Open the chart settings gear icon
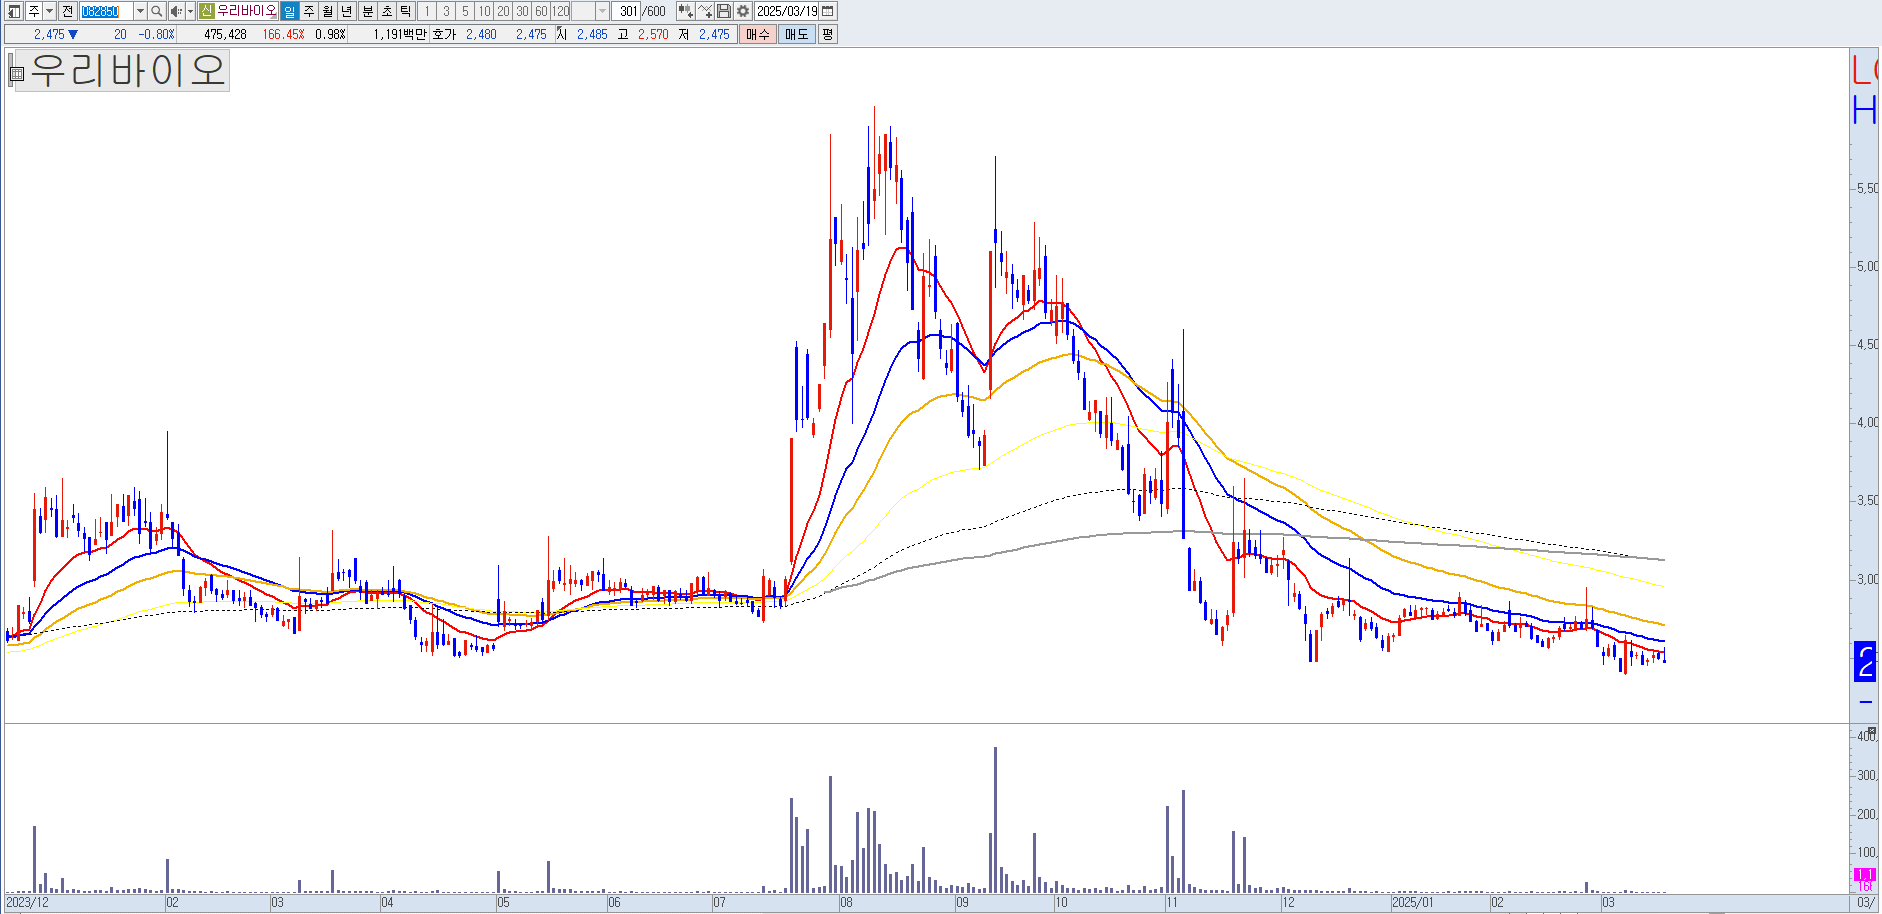Image resolution: width=1882 pixels, height=914 pixels. coord(742,11)
